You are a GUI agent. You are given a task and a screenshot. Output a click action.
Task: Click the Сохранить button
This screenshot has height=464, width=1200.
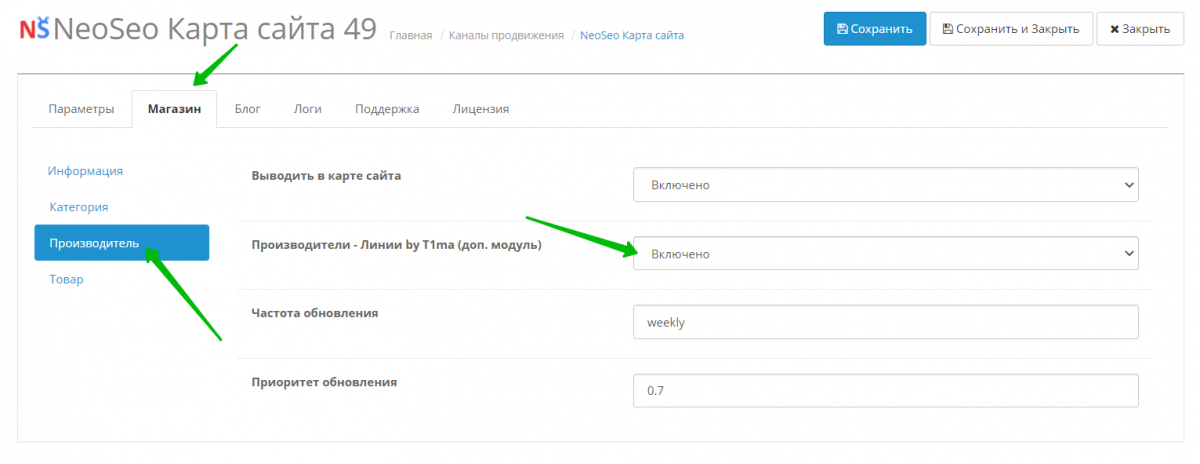874,29
